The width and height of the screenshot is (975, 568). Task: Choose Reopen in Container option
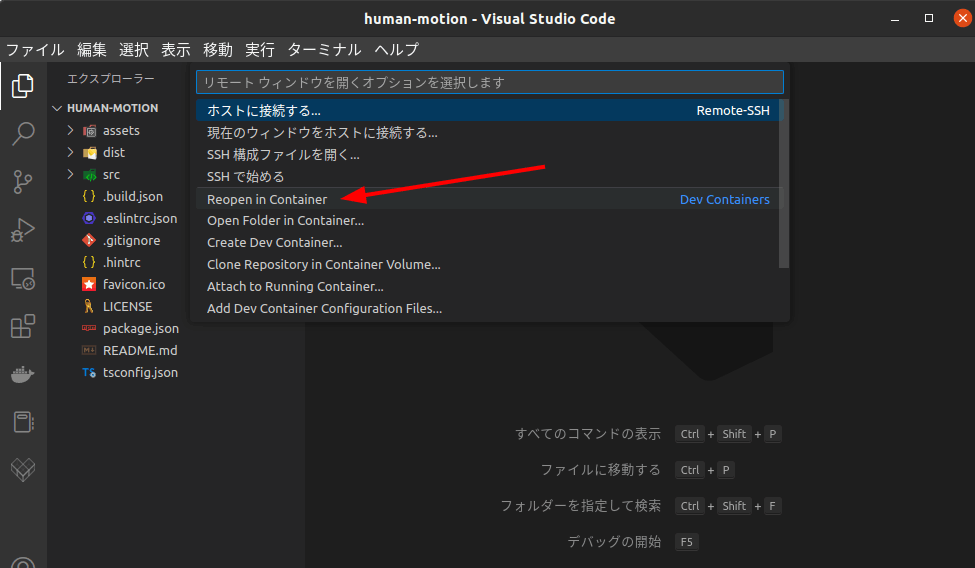pyautogui.click(x=489, y=199)
